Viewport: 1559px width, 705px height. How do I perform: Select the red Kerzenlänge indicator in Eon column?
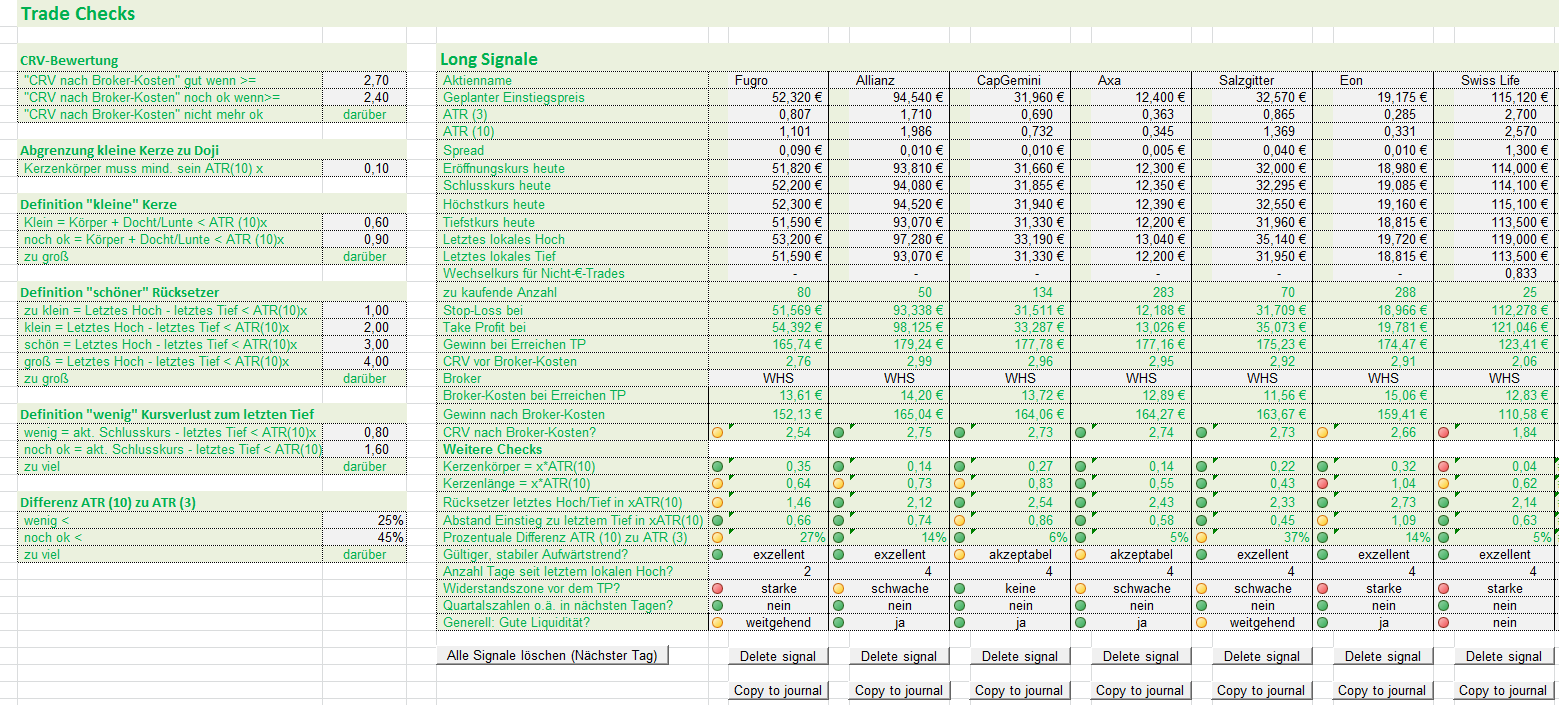(x=1322, y=484)
